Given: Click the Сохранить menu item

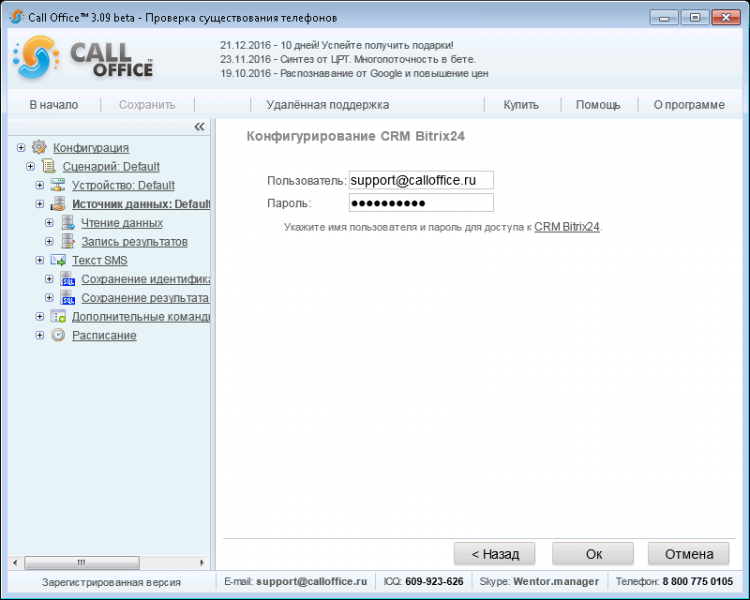Looking at the screenshot, I should pyautogui.click(x=147, y=105).
